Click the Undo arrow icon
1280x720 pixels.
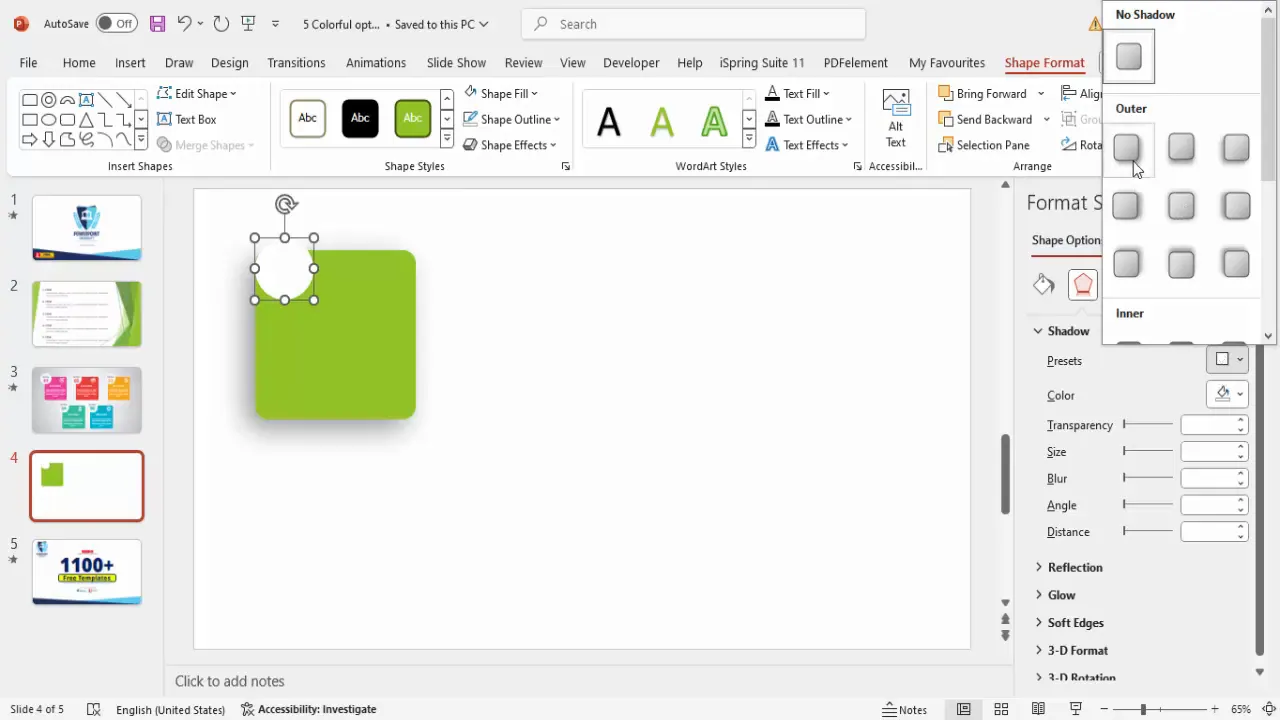(x=184, y=24)
